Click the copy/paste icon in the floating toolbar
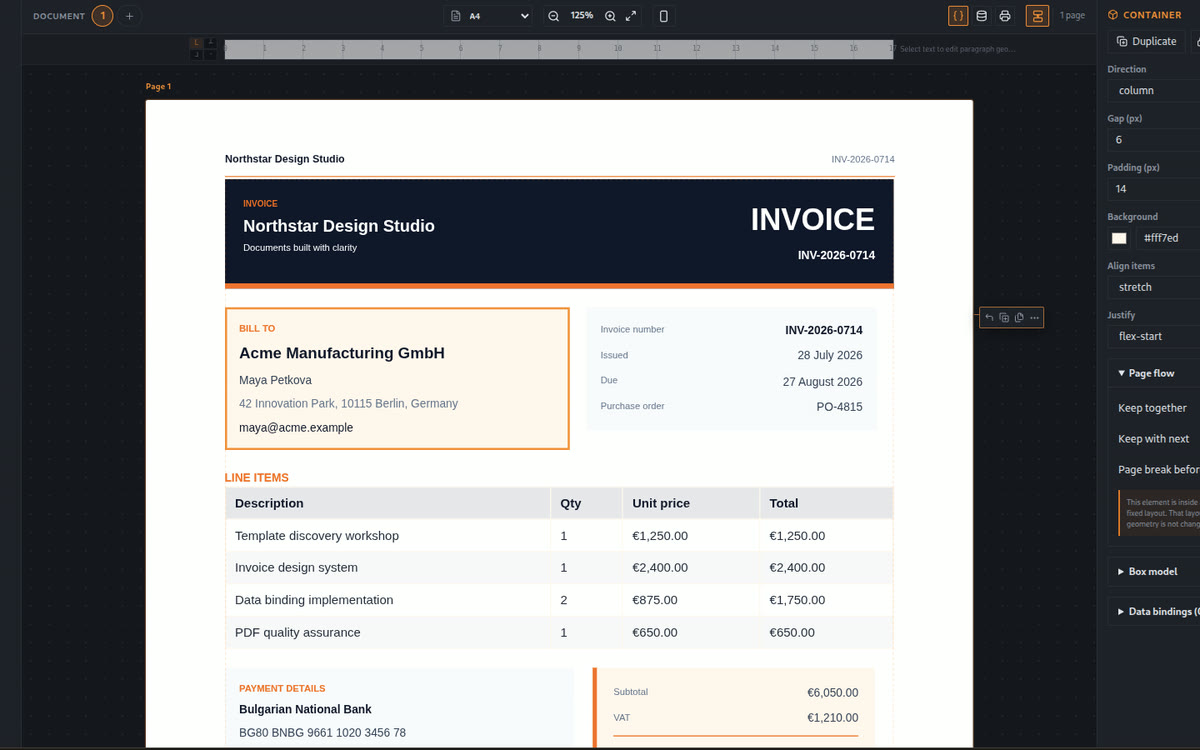The height and width of the screenshot is (750, 1200). click(1019, 317)
